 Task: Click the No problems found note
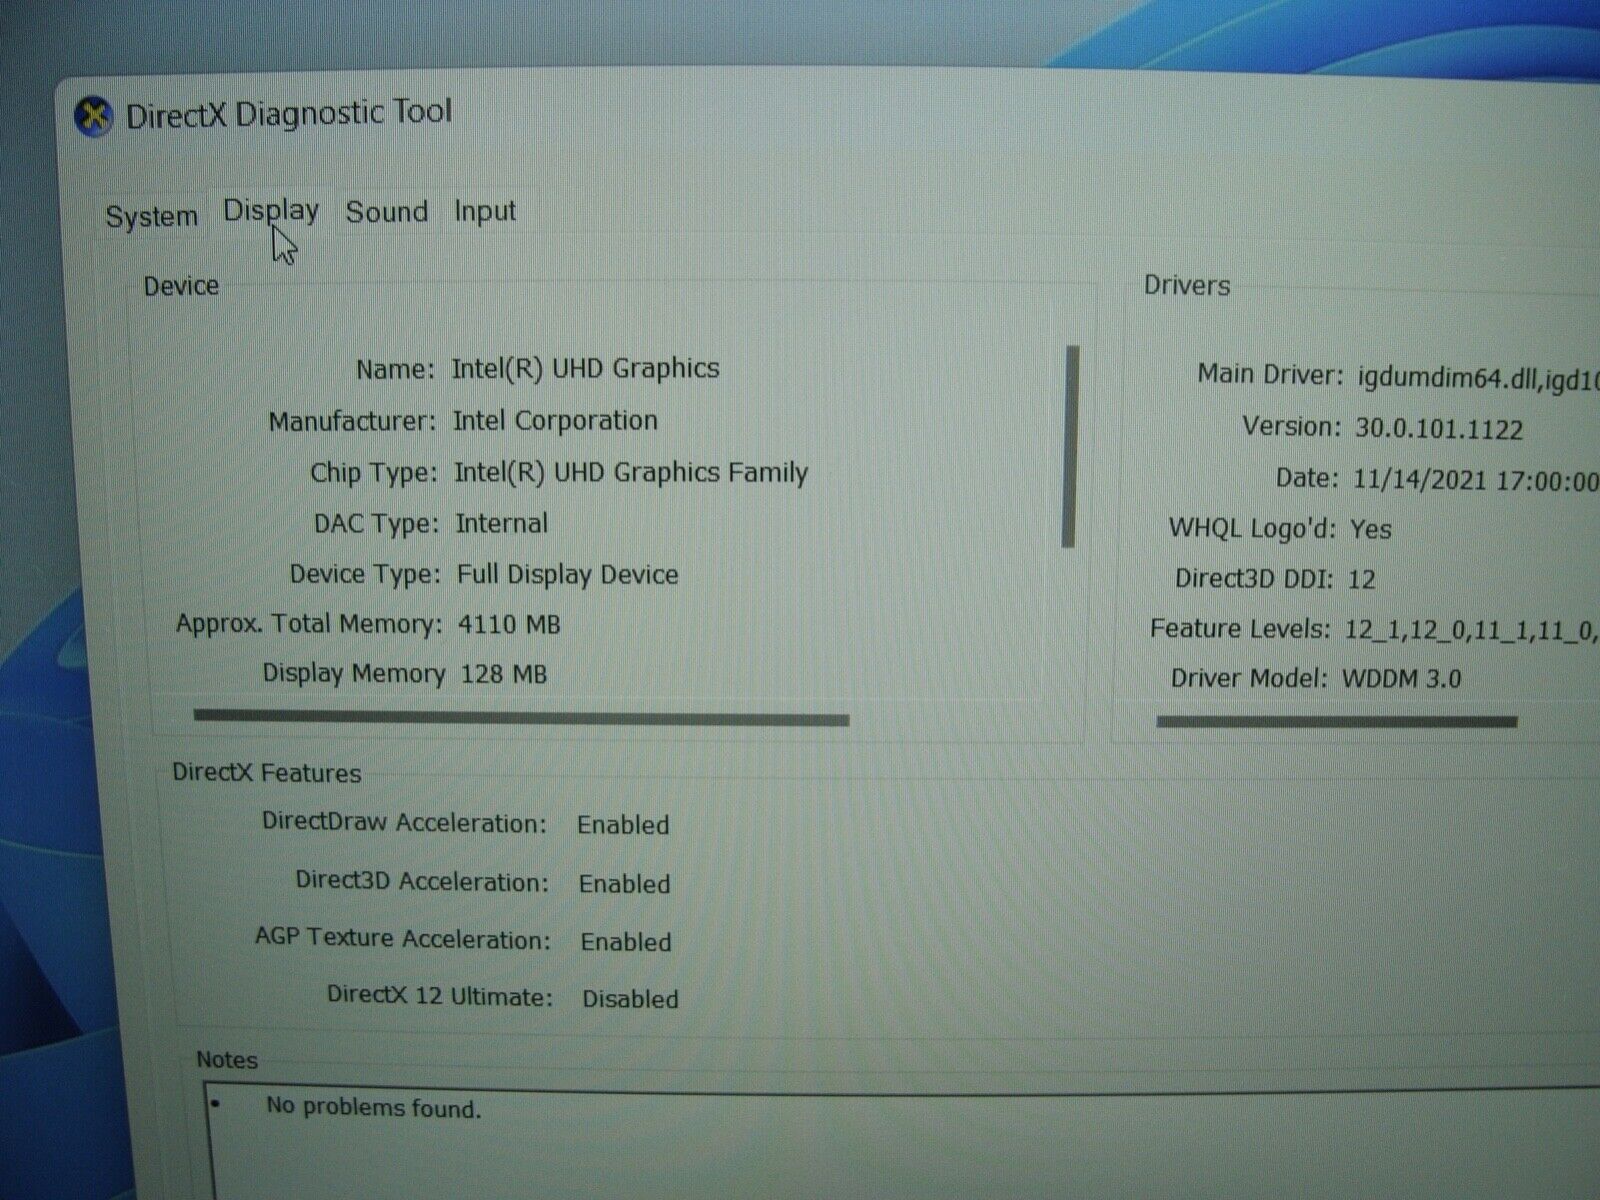373,1108
